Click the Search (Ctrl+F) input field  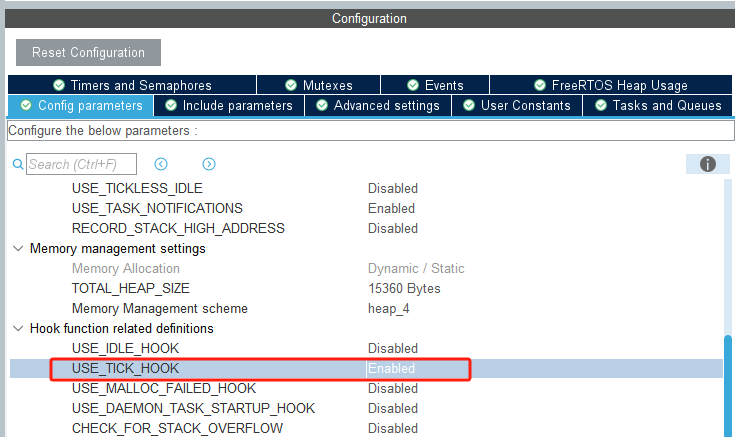click(x=81, y=164)
